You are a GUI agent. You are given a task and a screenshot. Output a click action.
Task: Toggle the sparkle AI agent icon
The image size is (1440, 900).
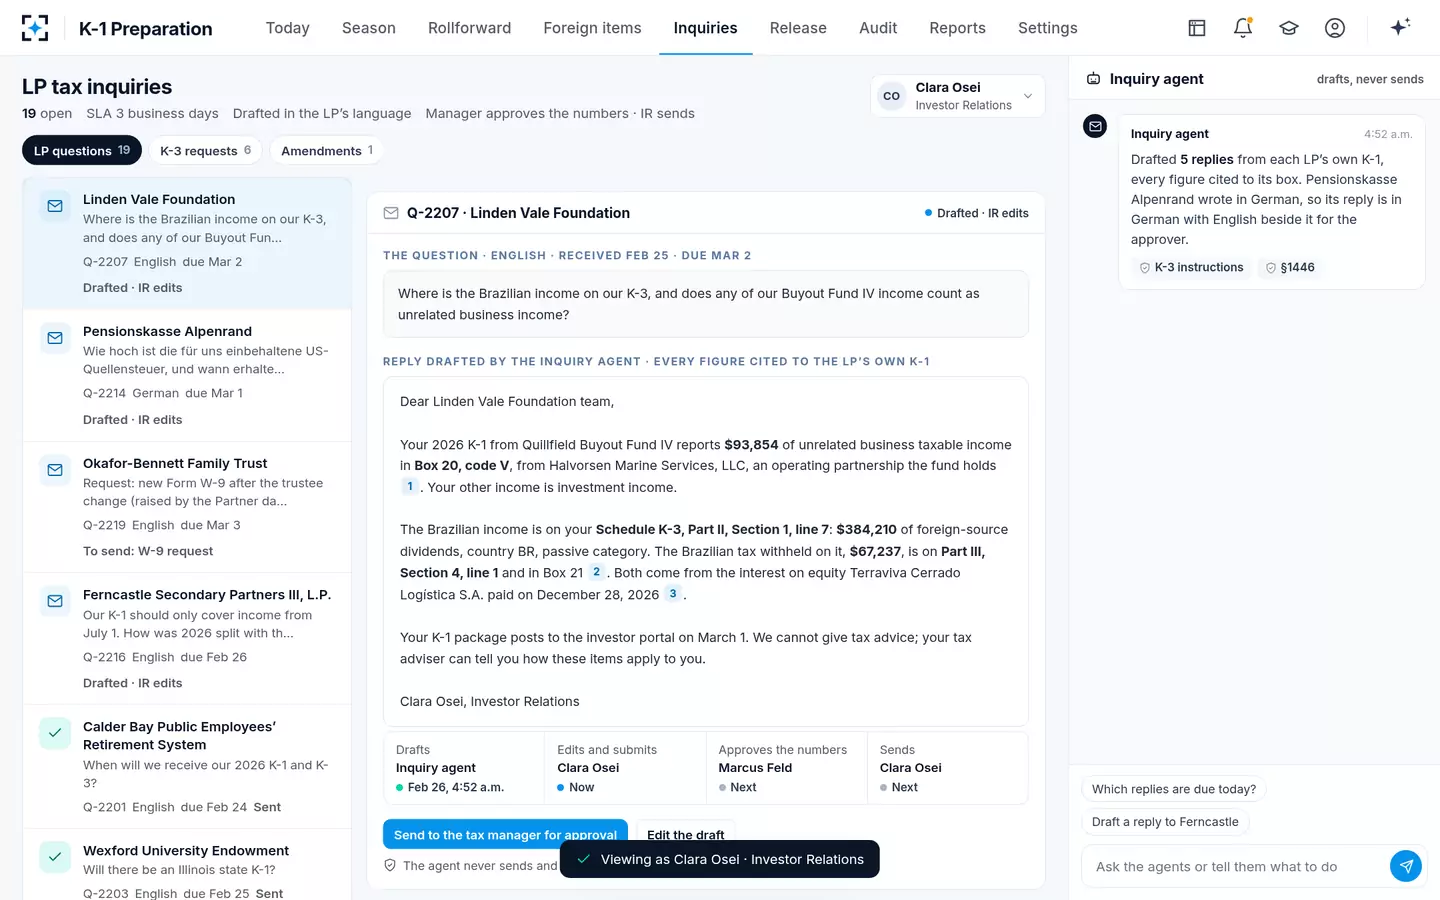click(x=1400, y=27)
